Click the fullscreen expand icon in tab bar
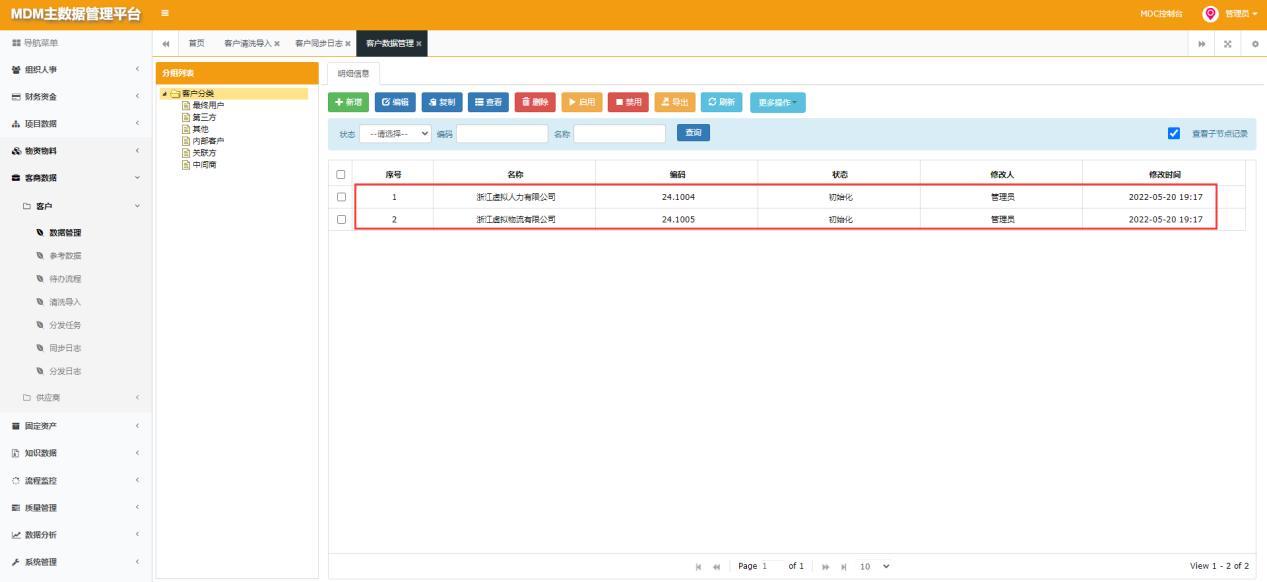Screen dimensions: 1267x582 1227,44
